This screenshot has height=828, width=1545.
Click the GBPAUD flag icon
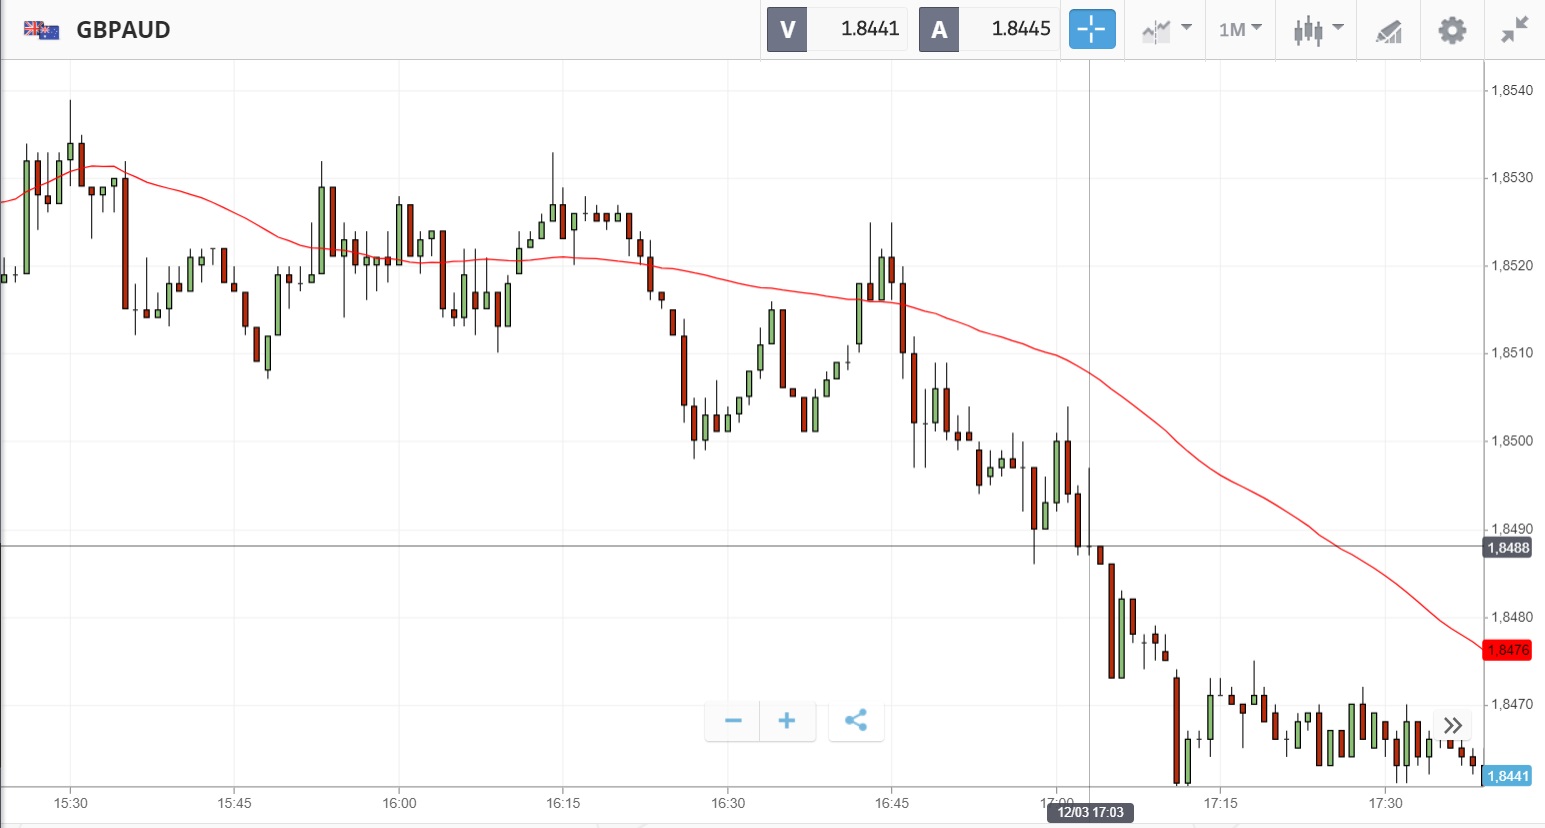[41, 30]
